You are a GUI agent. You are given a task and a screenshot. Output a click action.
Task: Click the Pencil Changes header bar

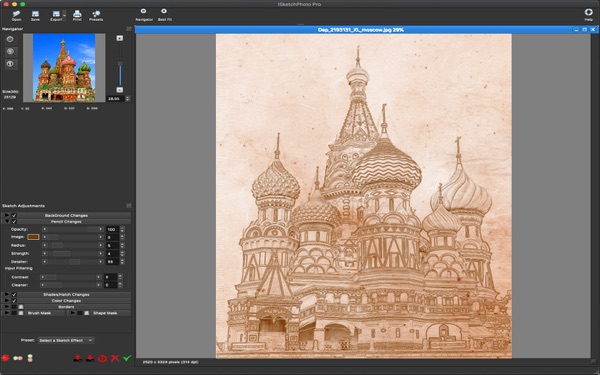67,222
